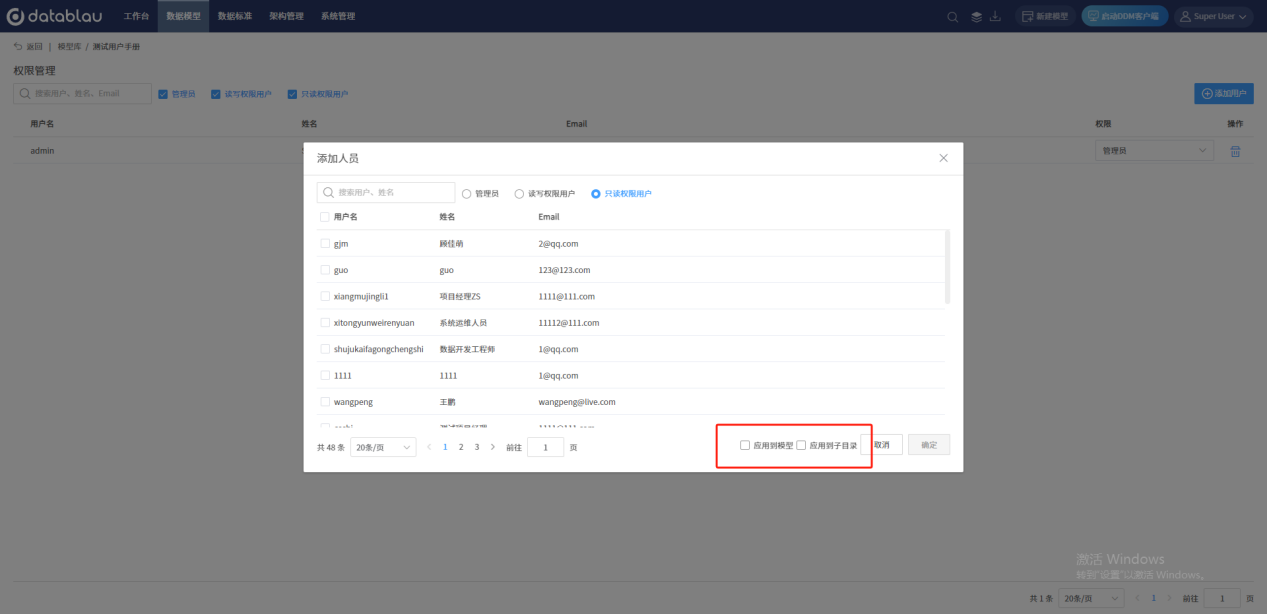Viewport: 1267px width, 614px height.
Task: Open the 架构管理 top menu
Action: click(287, 16)
